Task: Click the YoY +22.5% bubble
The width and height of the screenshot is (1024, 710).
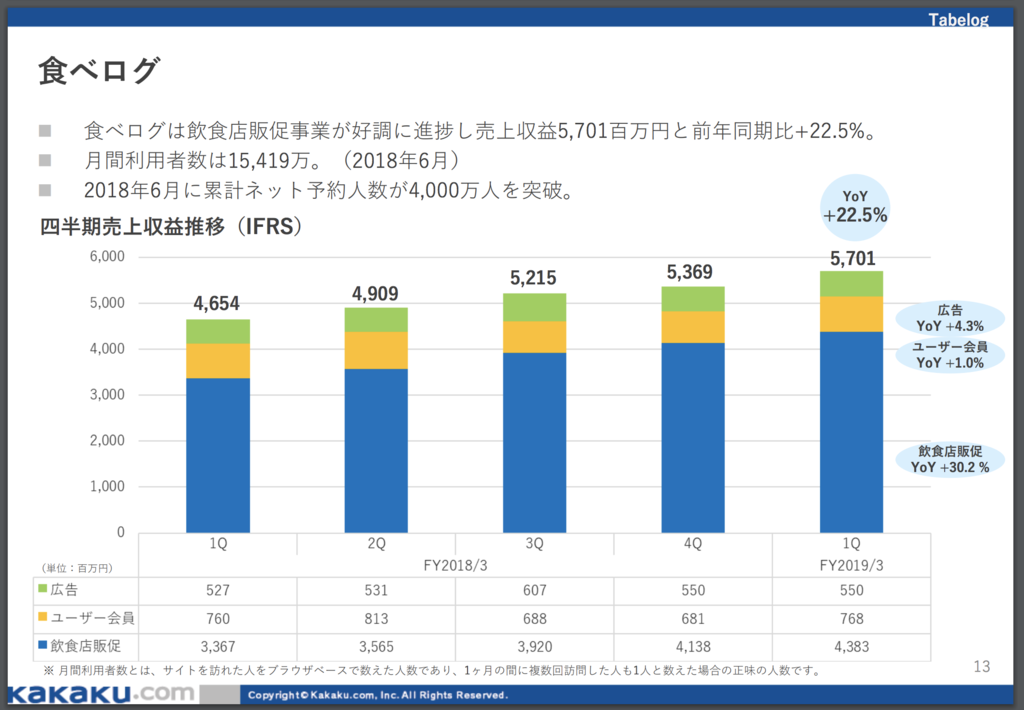Action: tap(855, 207)
